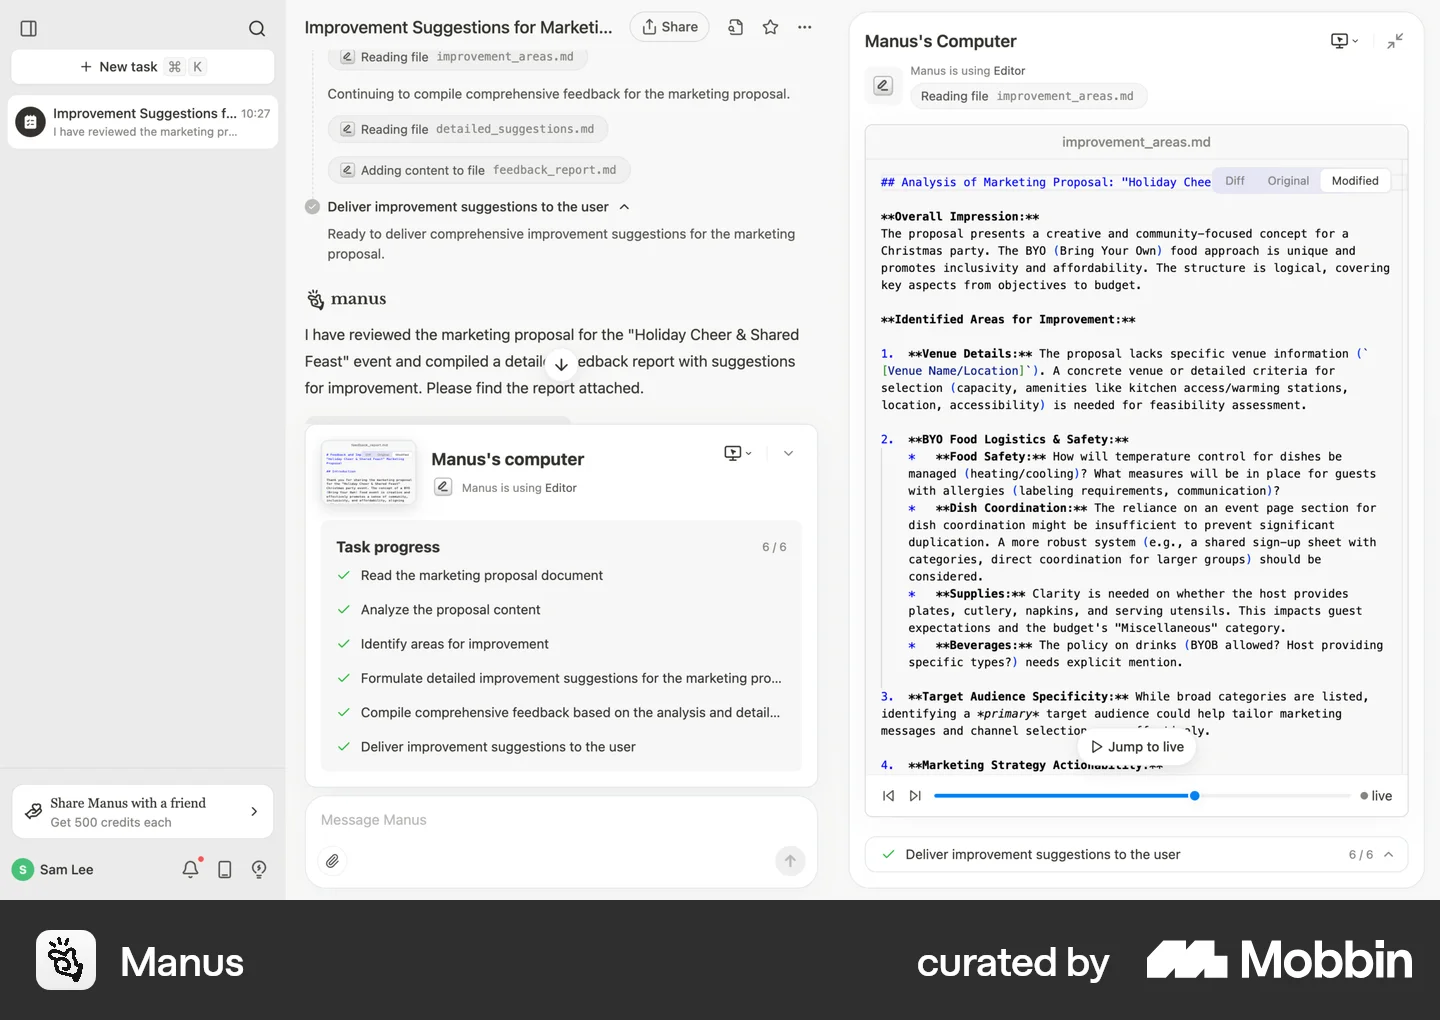Switch to the Original tab
This screenshot has width=1440, height=1020.
pos(1288,181)
